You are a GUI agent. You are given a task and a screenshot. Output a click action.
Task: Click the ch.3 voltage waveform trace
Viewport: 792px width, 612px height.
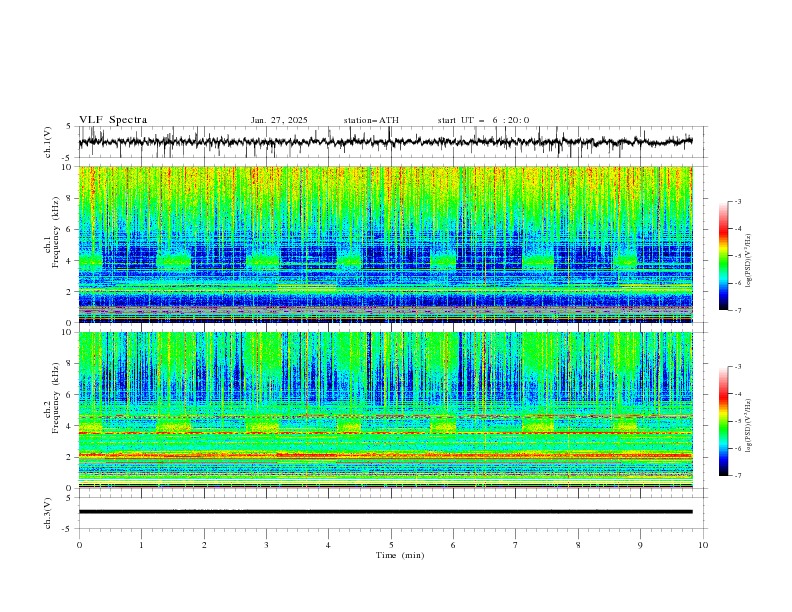coord(385,512)
